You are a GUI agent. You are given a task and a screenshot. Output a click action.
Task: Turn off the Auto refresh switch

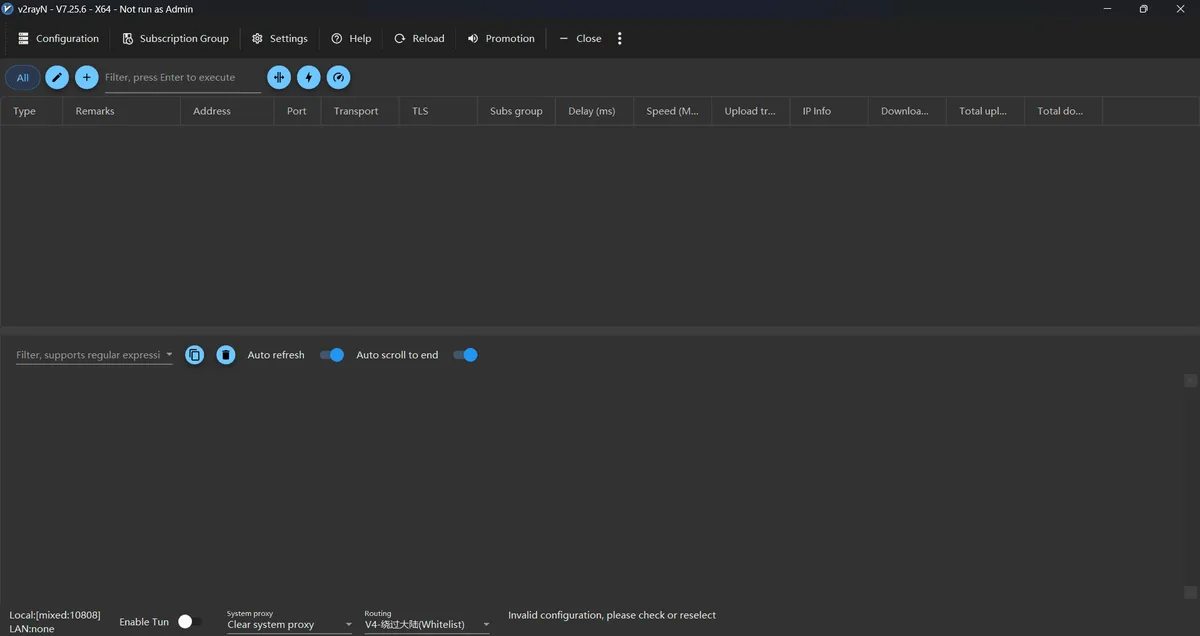[x=332, y=355]
